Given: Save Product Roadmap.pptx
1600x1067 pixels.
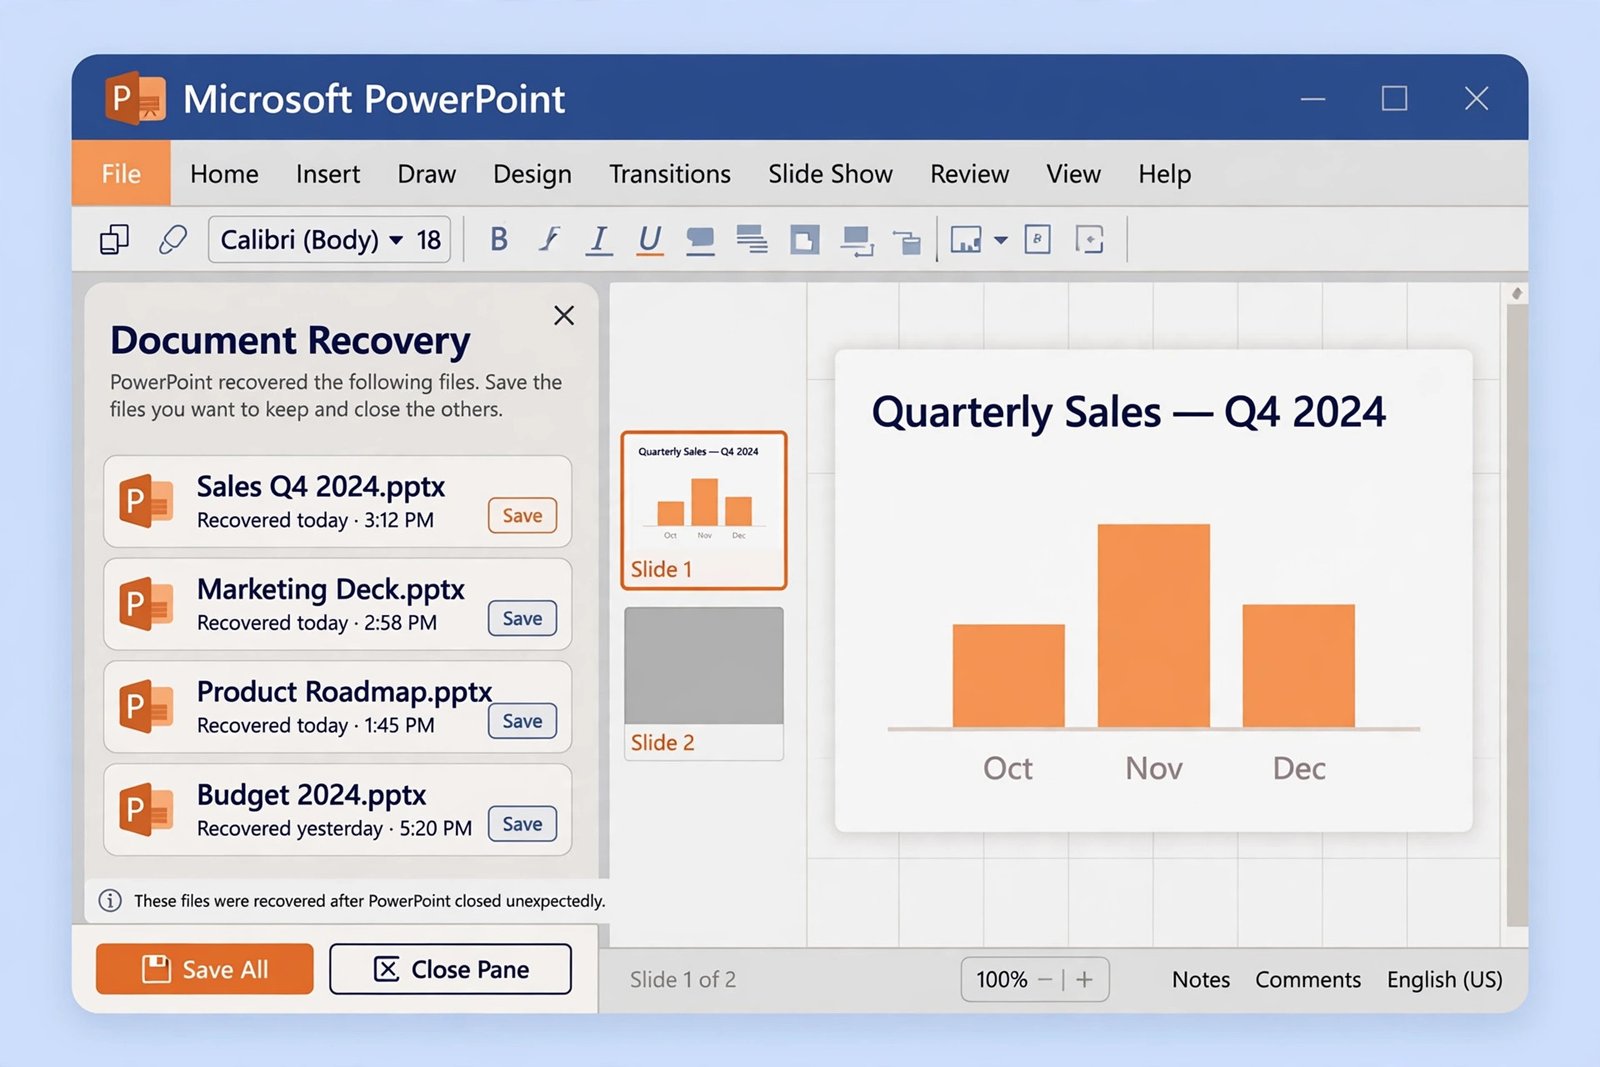Looking at the screenshot, I should 522,721.
